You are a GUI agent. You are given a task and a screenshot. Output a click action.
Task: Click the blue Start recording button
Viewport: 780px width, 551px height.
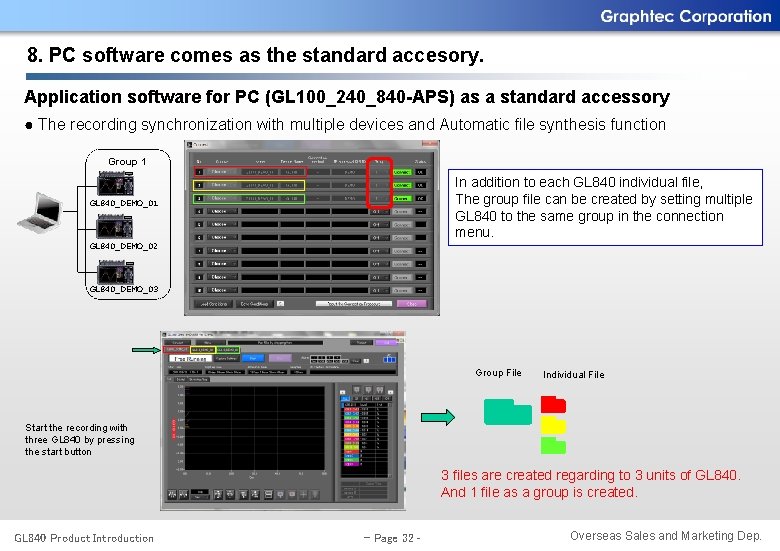coord(253,358)
